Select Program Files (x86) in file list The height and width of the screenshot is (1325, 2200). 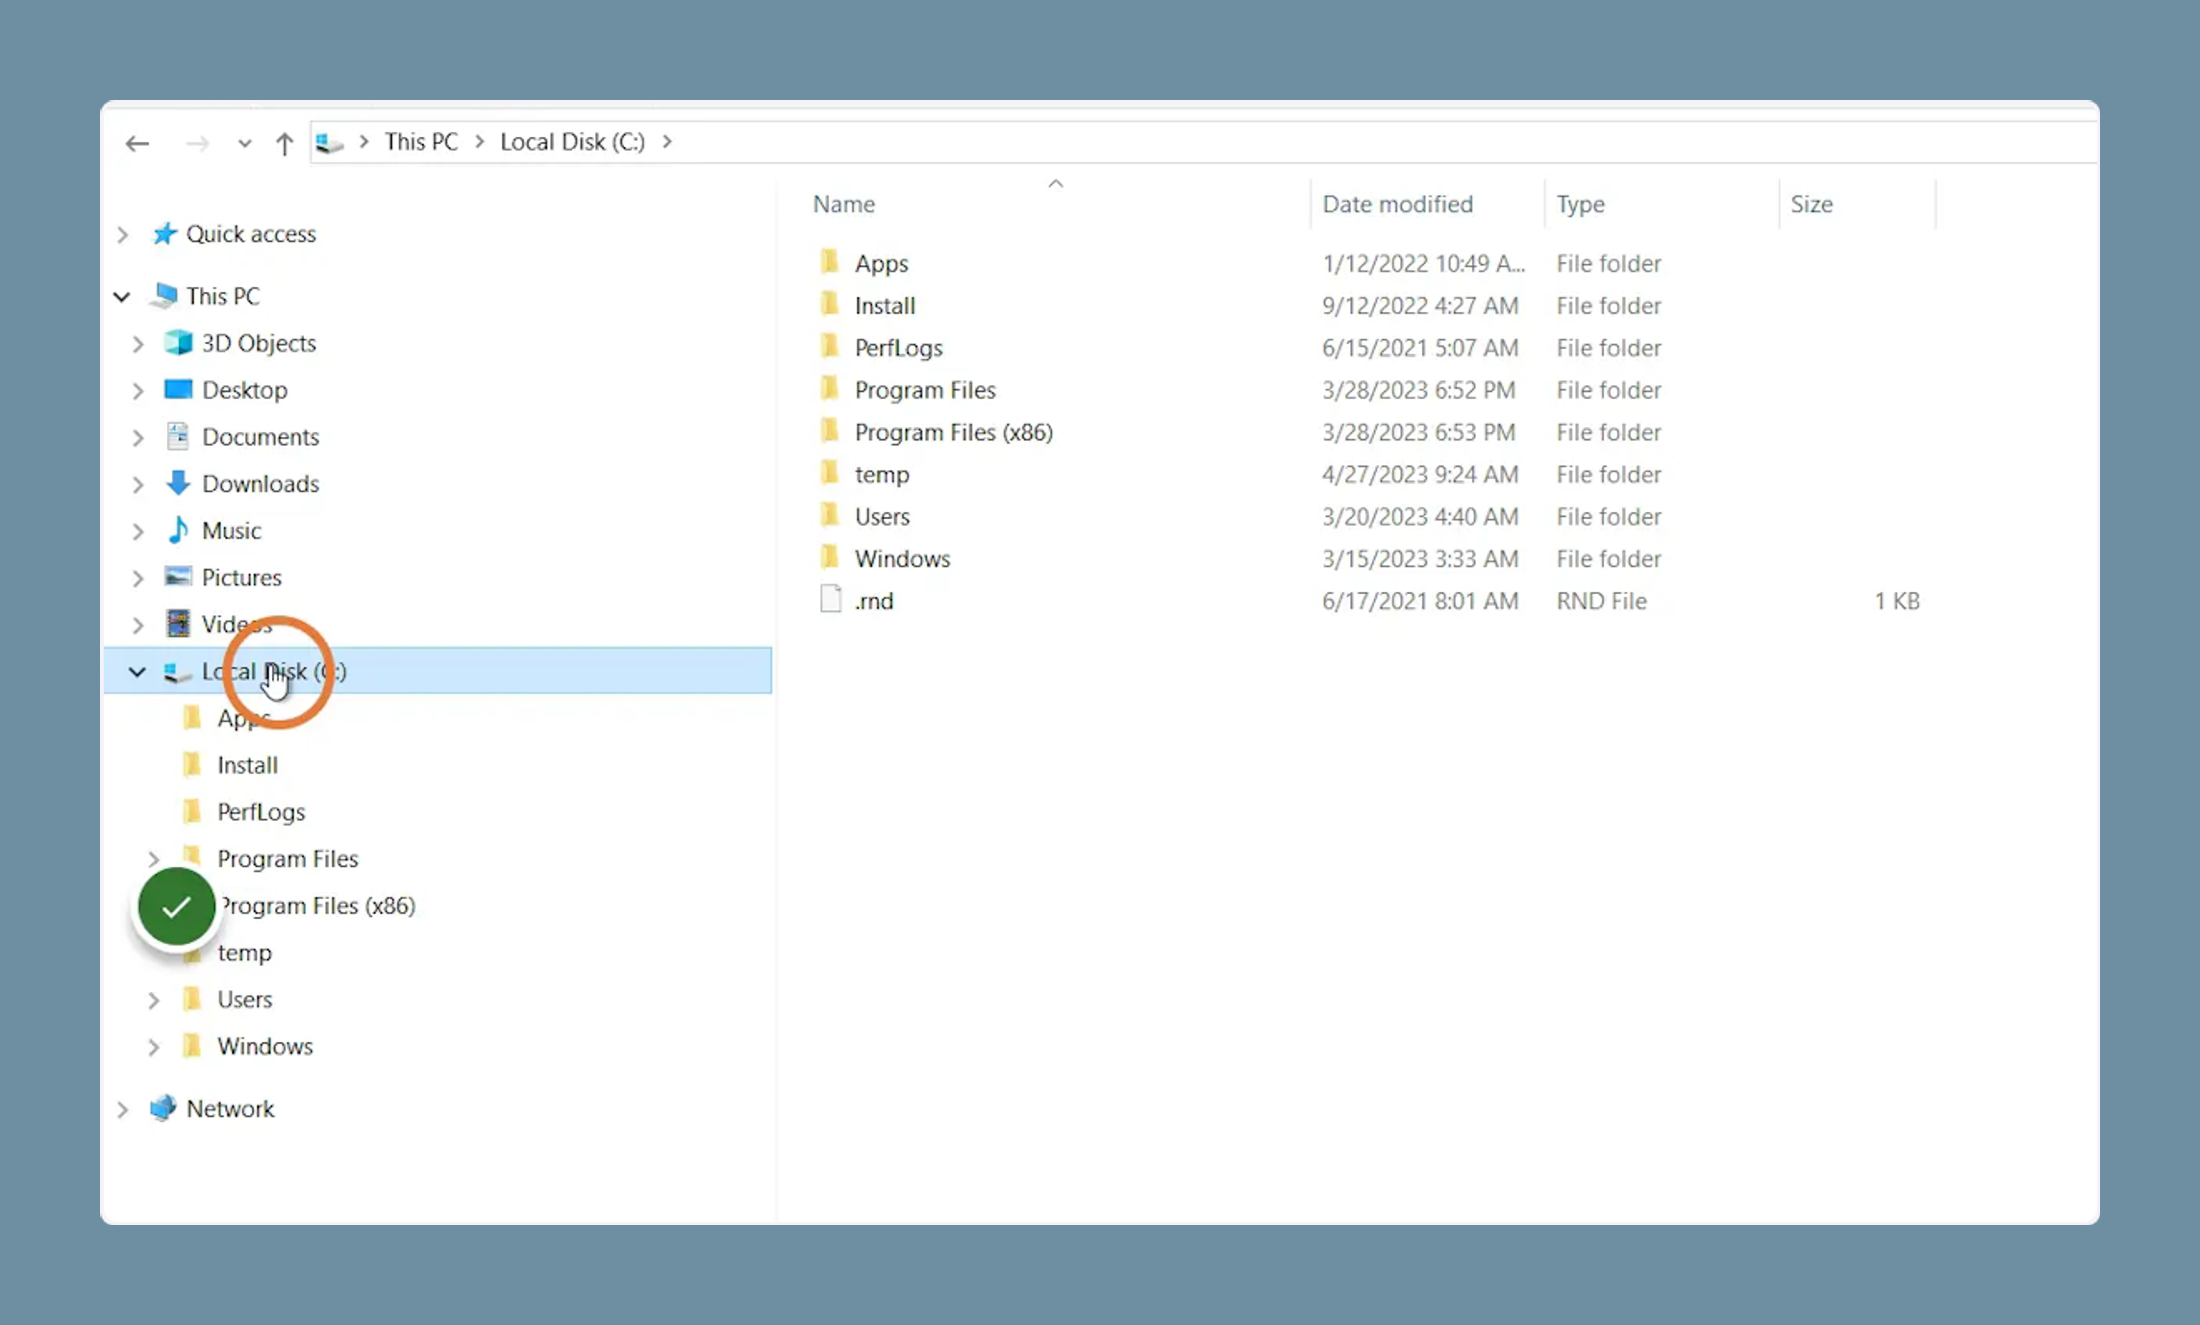[953, 432]
